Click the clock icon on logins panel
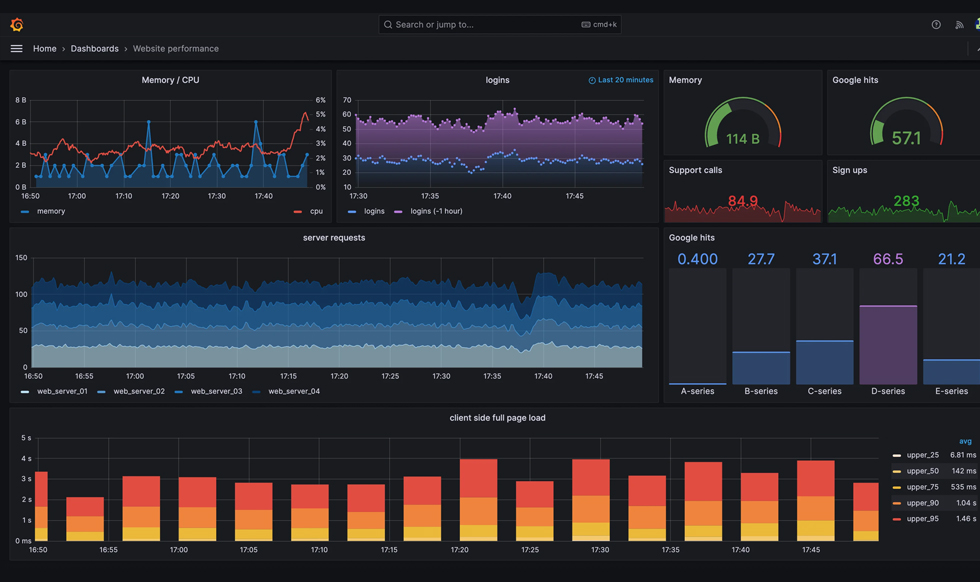 click(592, 80)
